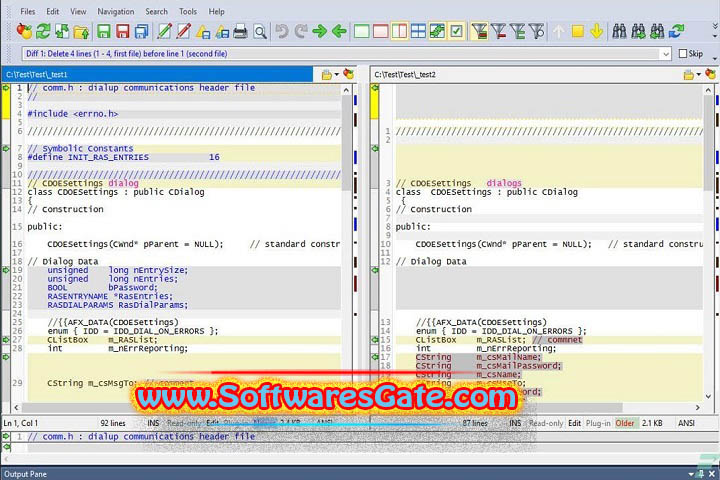Click the plain binoculars Find icon
720x480 pixels.
coord(619,31)
